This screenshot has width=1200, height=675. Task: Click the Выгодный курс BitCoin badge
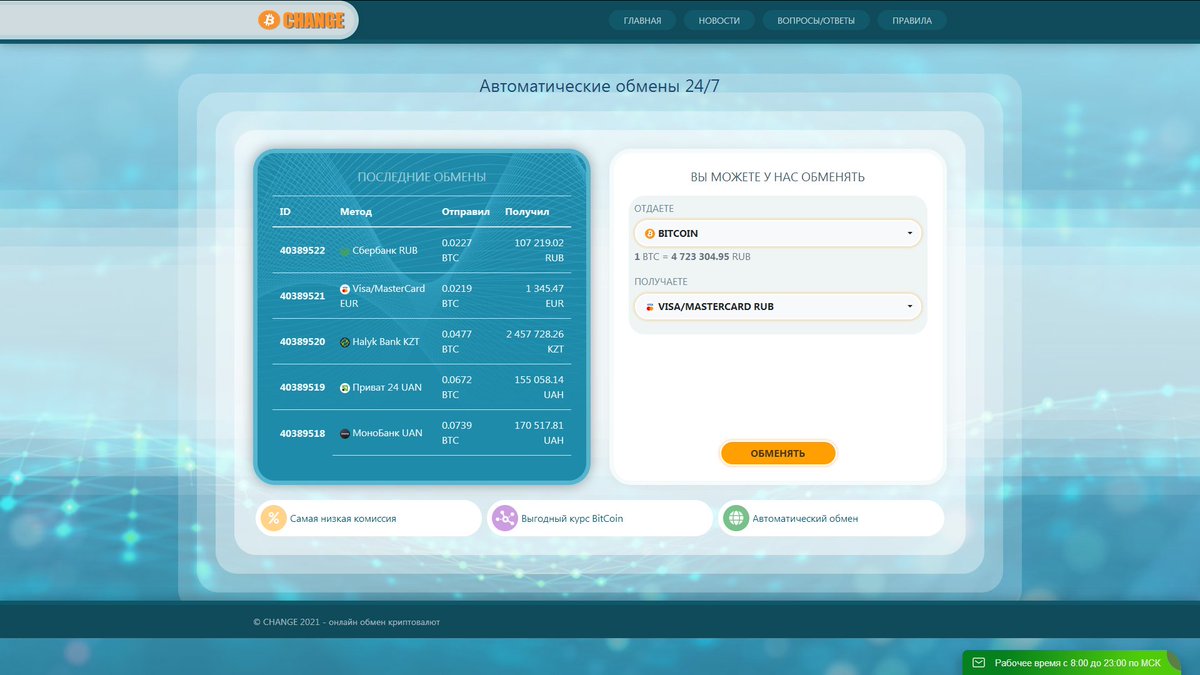point(600,518)
